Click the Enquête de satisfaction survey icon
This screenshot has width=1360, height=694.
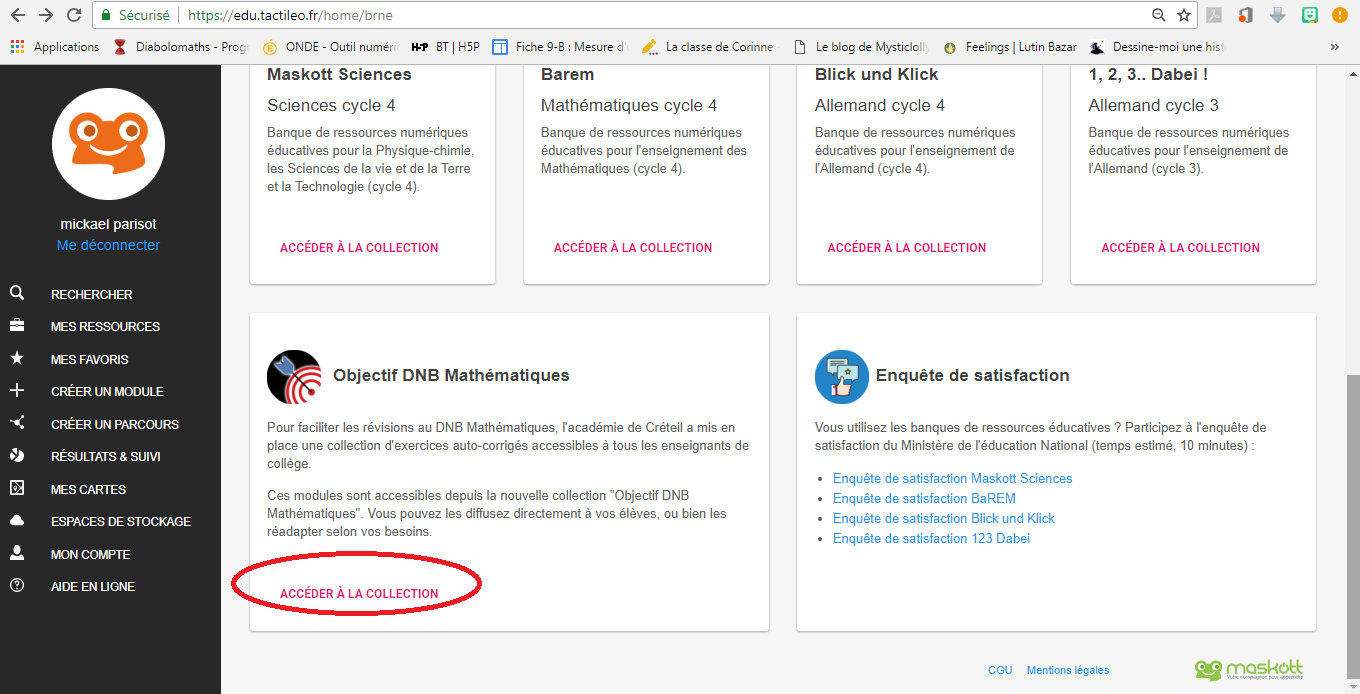(842, 377)
